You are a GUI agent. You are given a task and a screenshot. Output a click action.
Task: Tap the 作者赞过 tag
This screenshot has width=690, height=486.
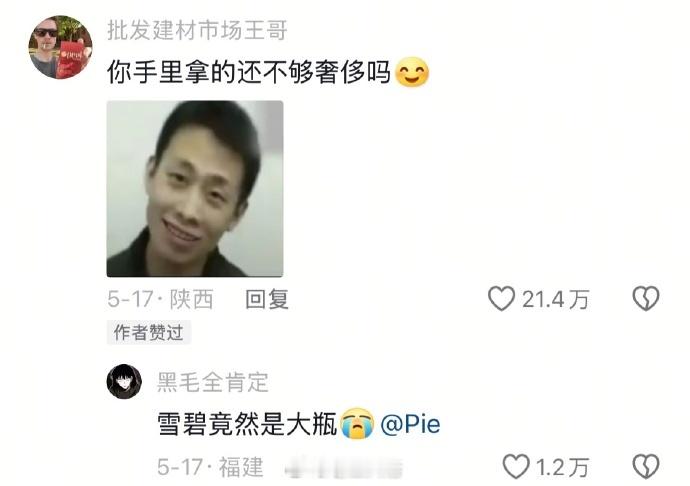148,332
